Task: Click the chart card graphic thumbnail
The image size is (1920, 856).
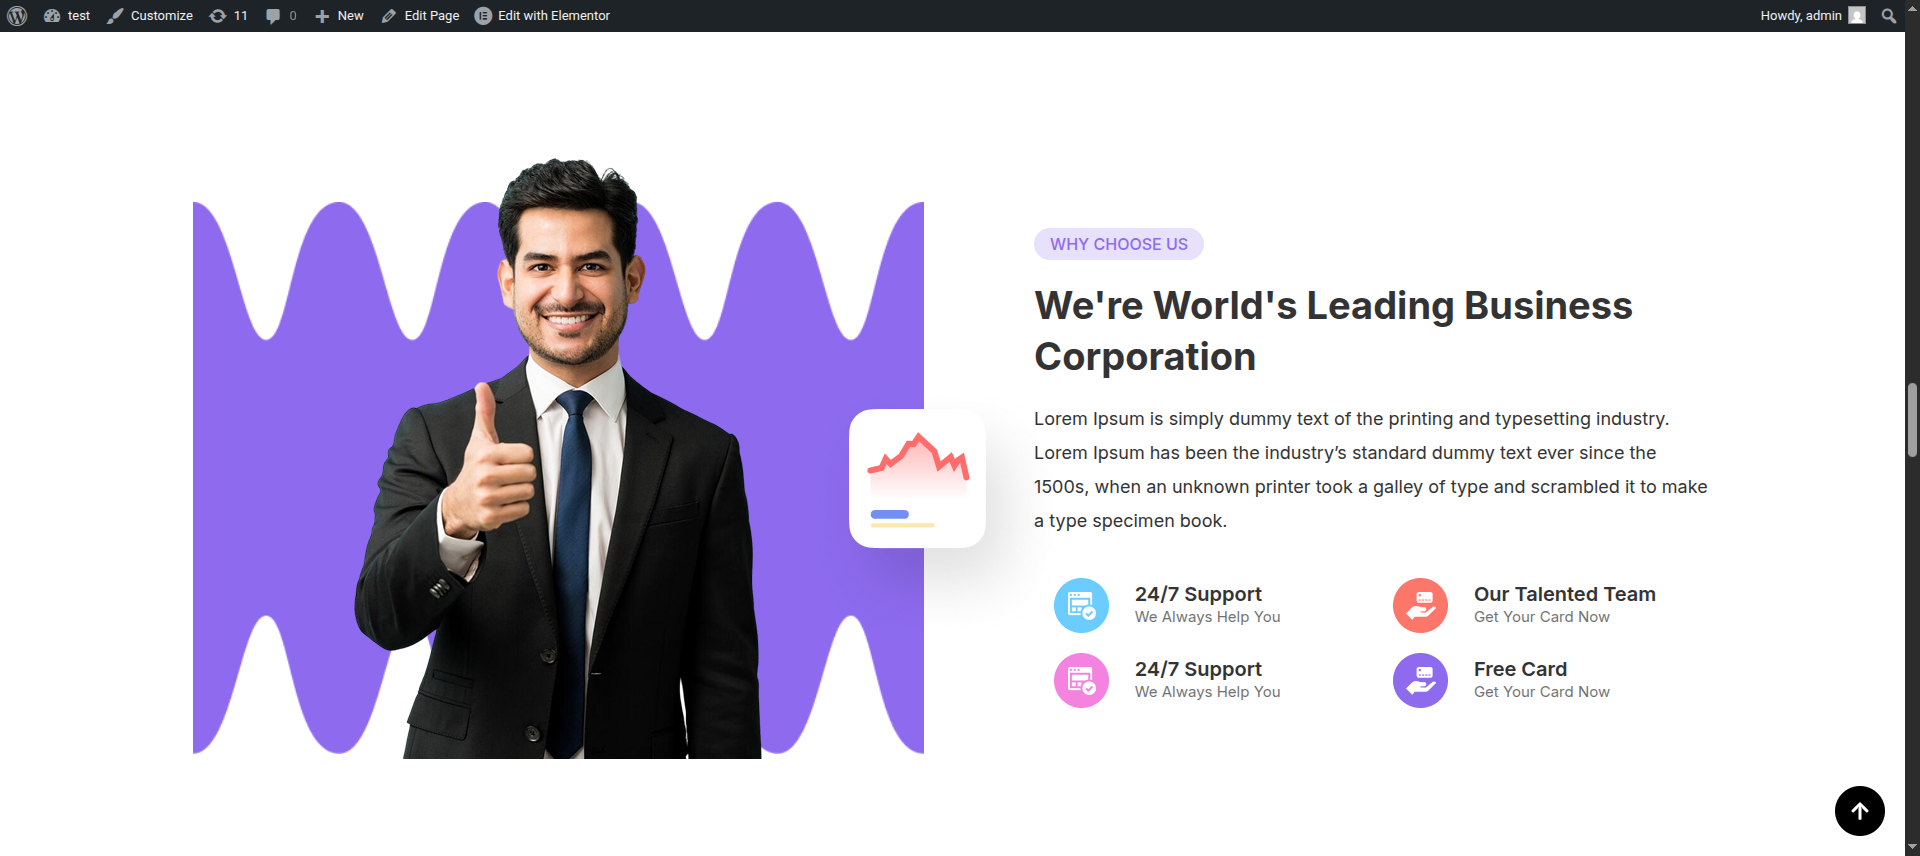Action: (917, 478)
